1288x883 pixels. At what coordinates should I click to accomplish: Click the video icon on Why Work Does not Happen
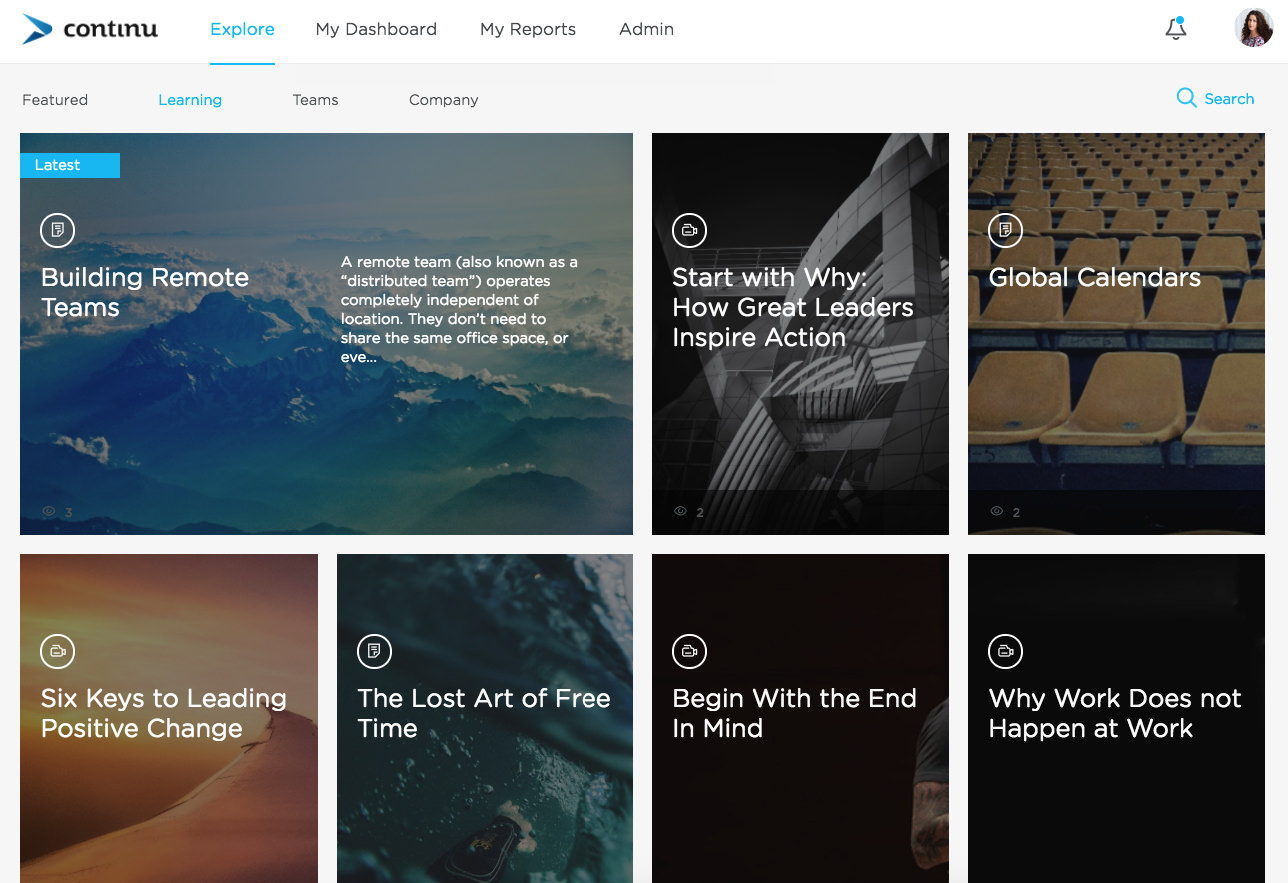point(1005,651)
